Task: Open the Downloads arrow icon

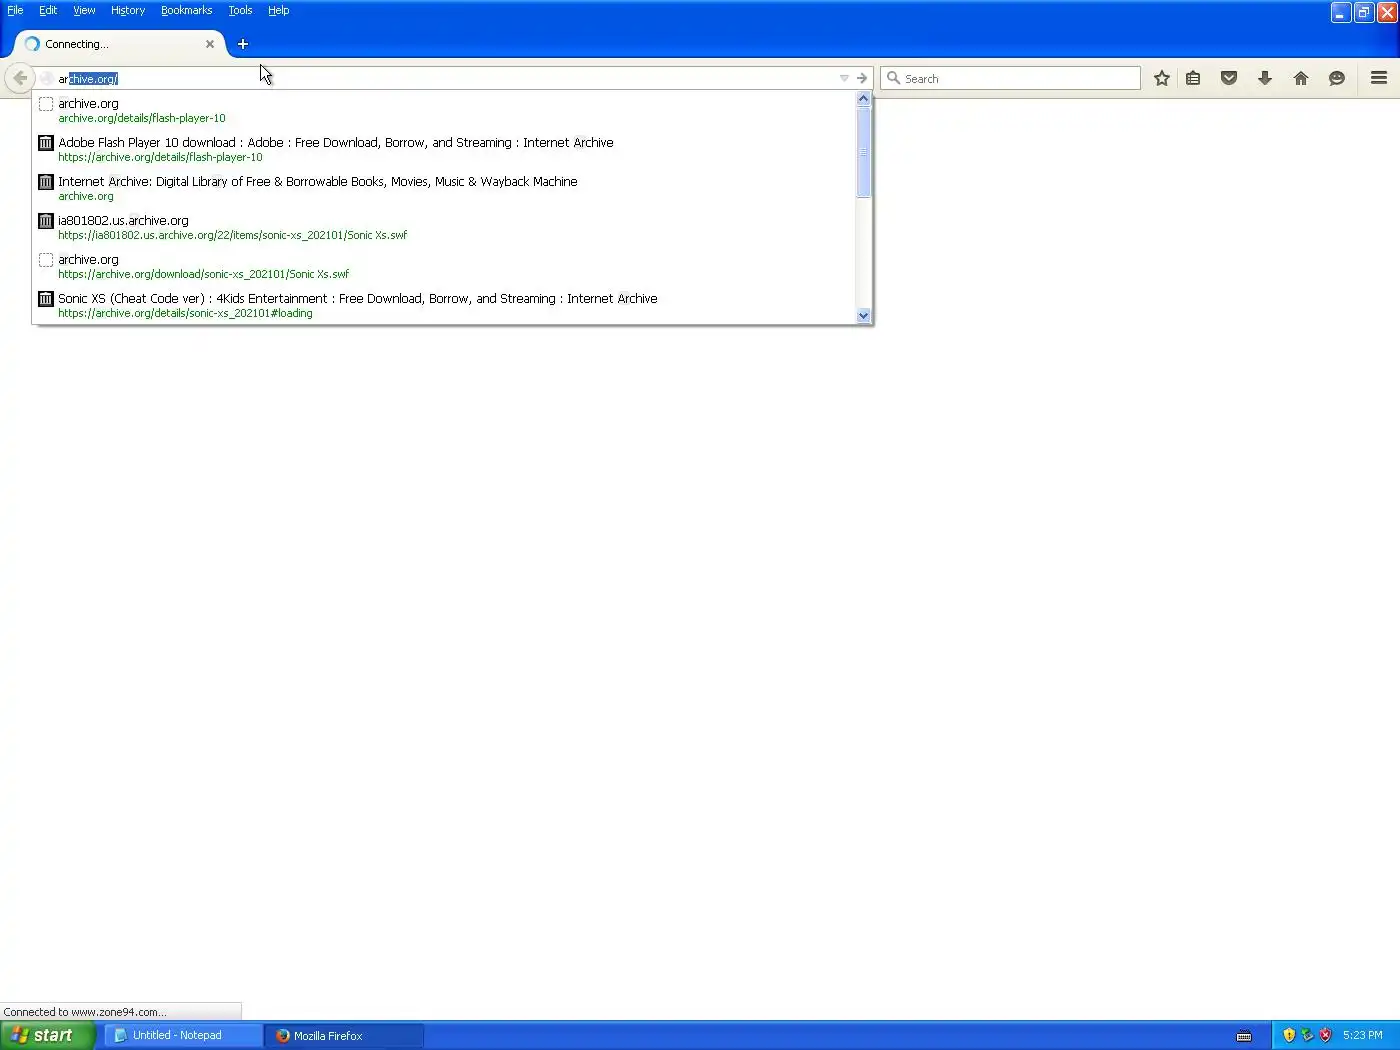Action: [1265, 78]
